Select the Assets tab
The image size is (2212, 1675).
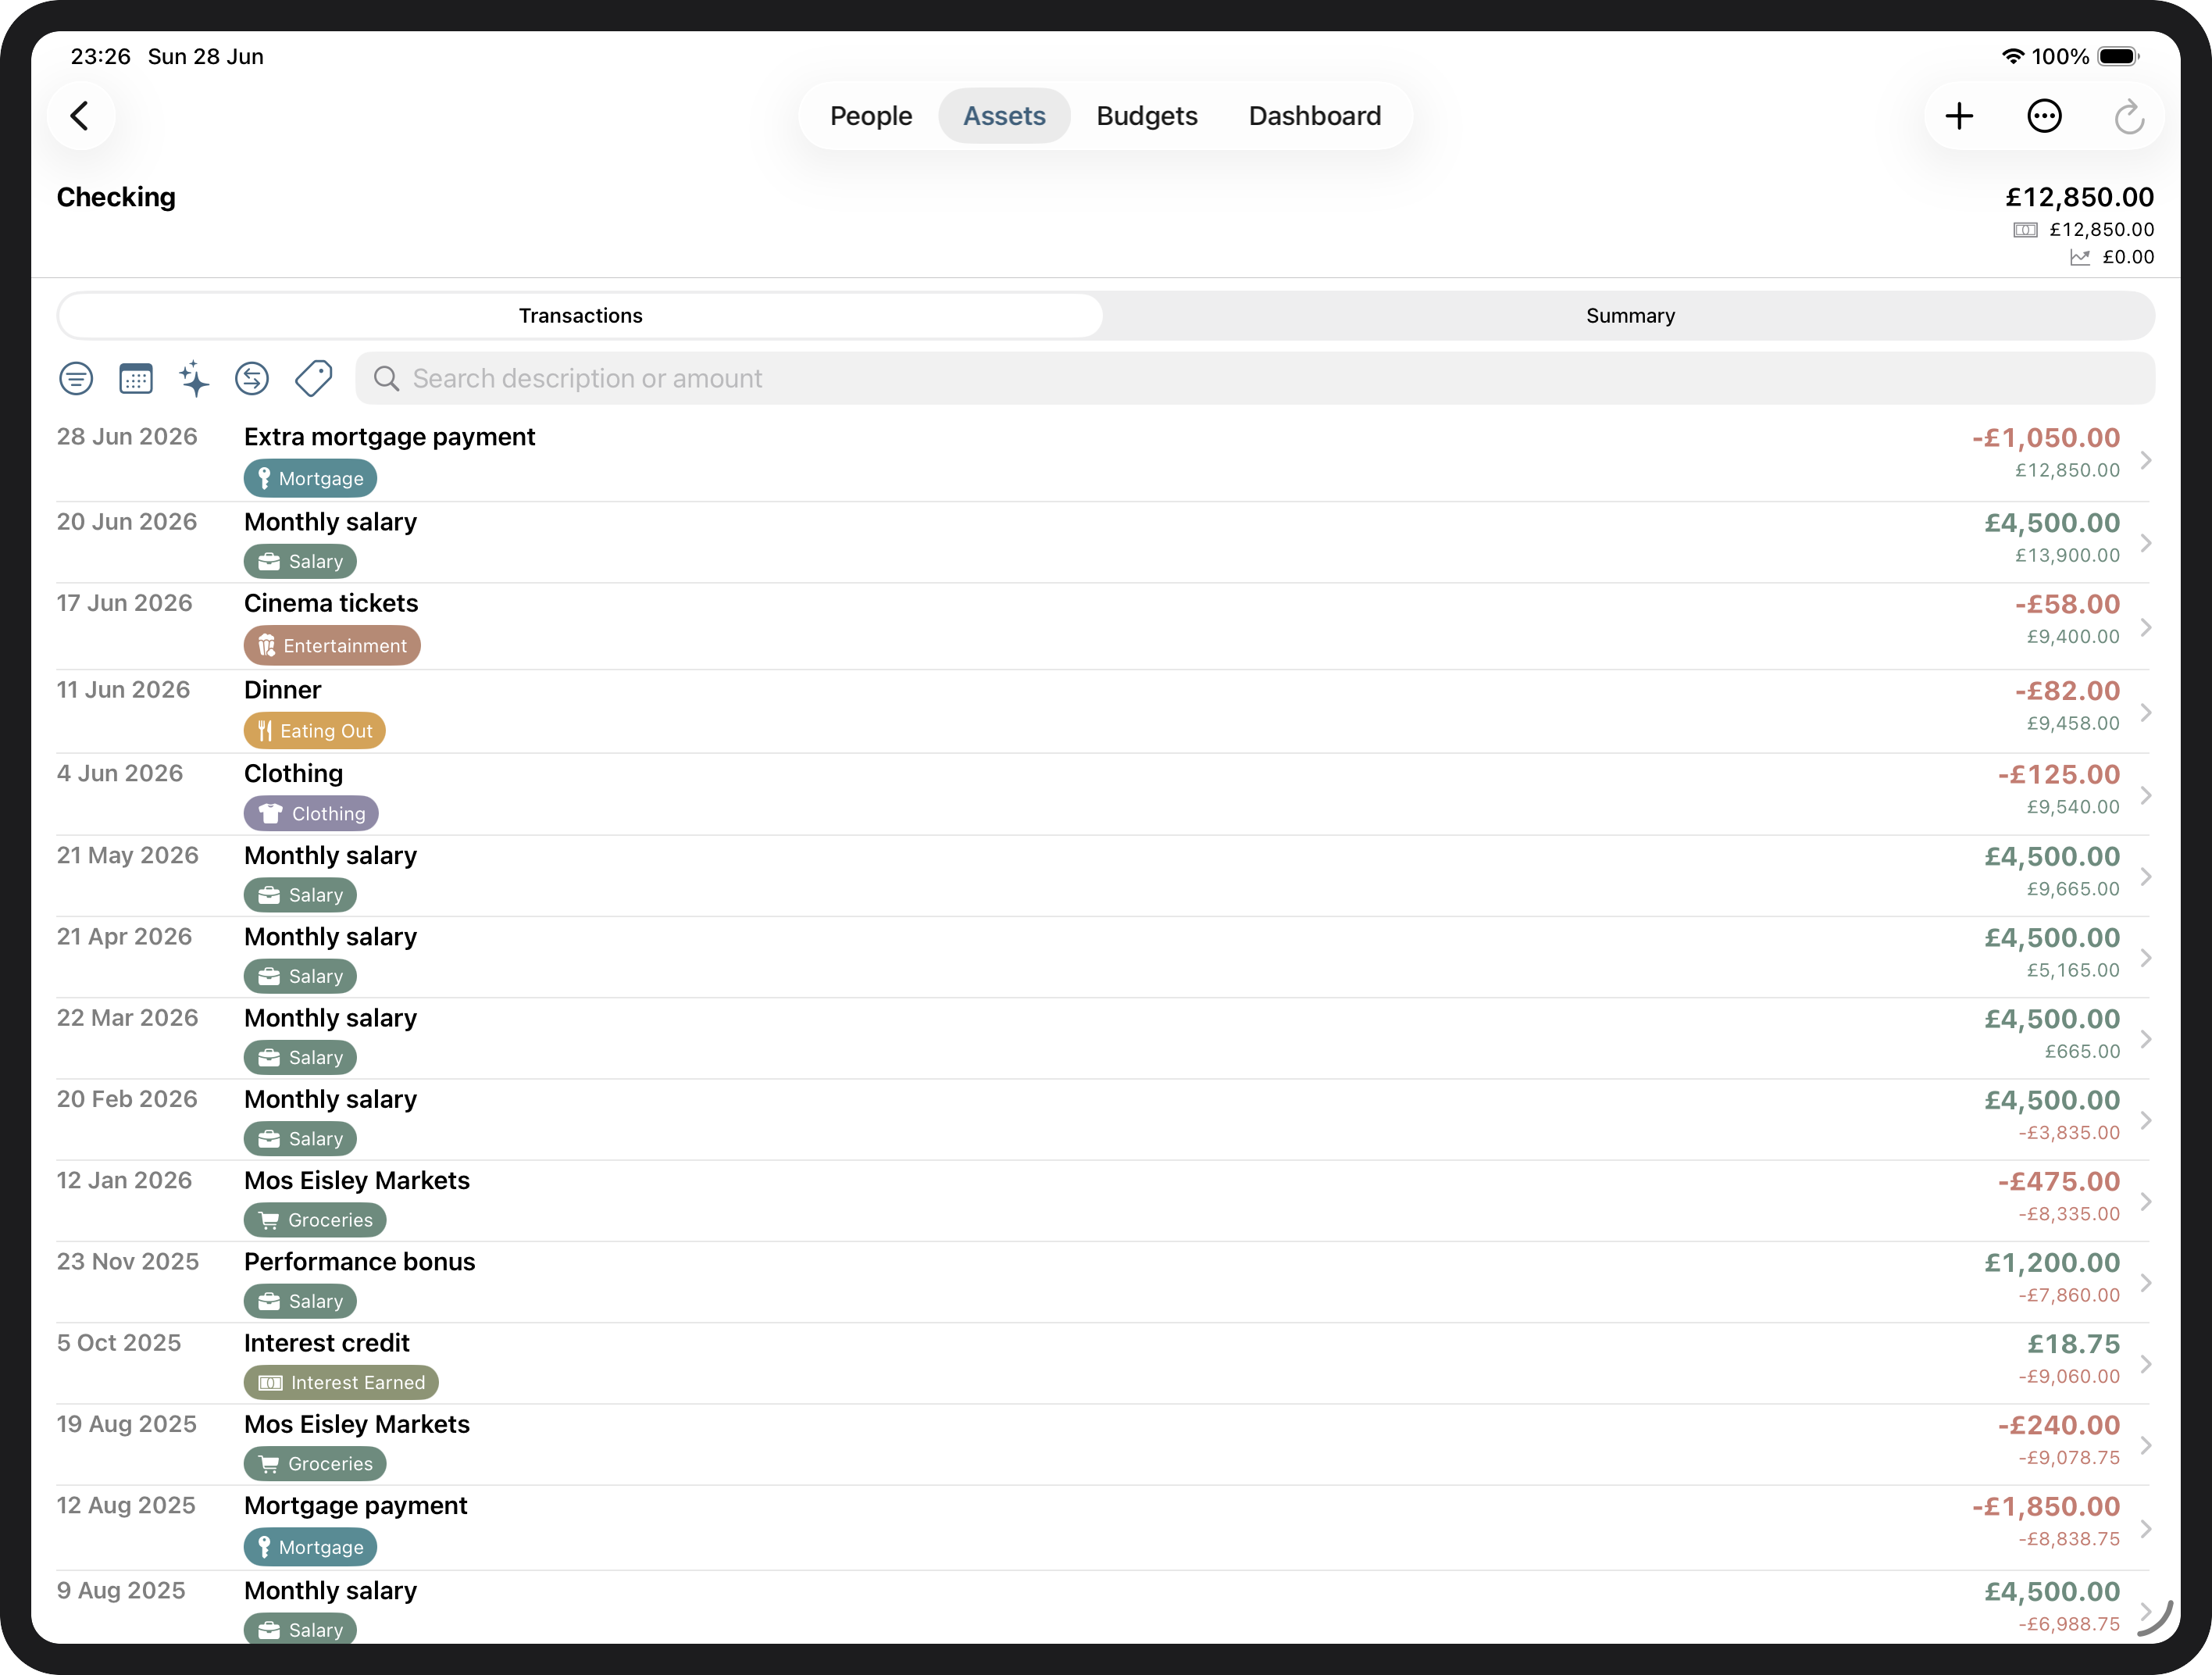1004,116
